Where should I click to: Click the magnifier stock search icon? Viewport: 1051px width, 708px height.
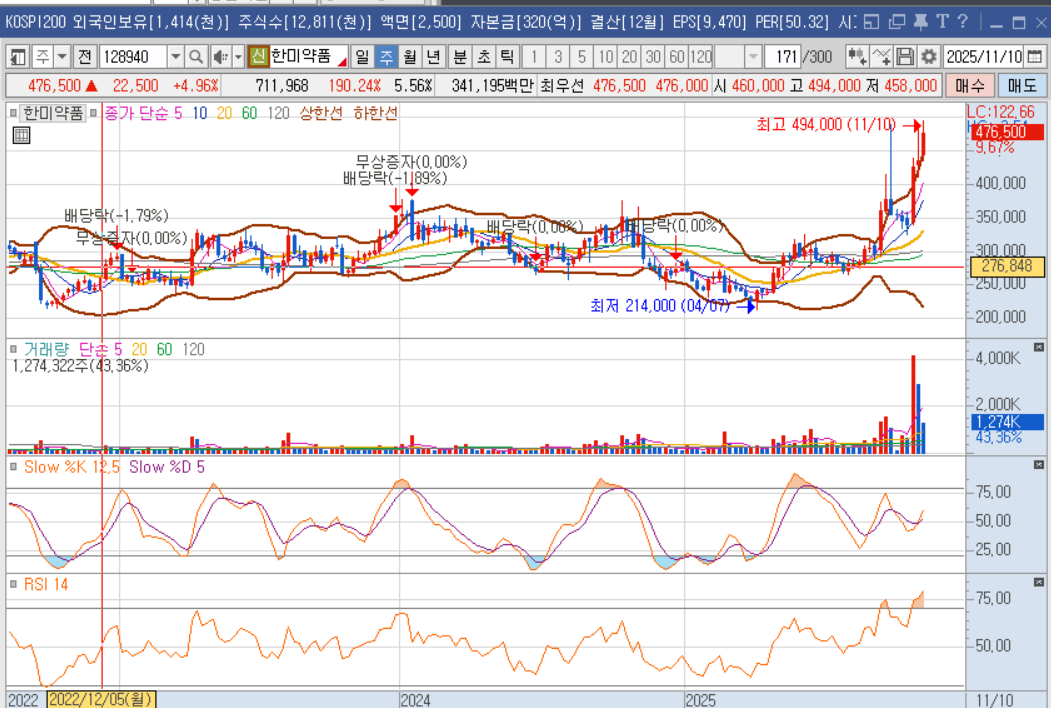pos(196,57)
